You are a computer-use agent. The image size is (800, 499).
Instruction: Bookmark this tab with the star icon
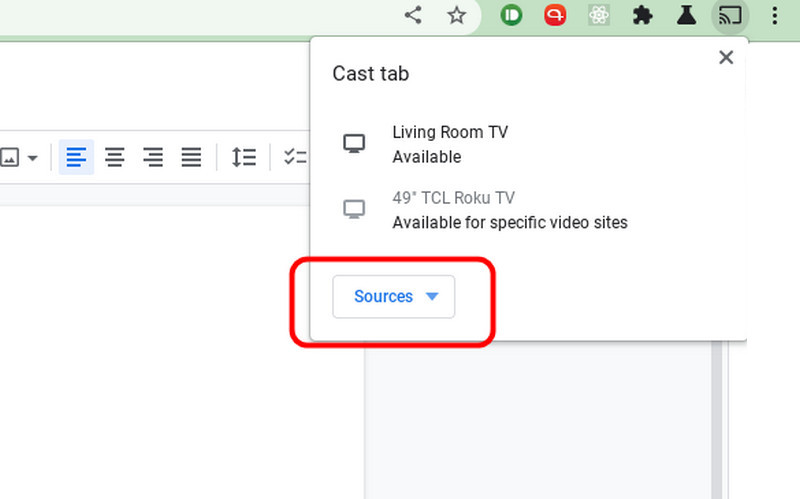pyautogui.click(x=456, y=15)
